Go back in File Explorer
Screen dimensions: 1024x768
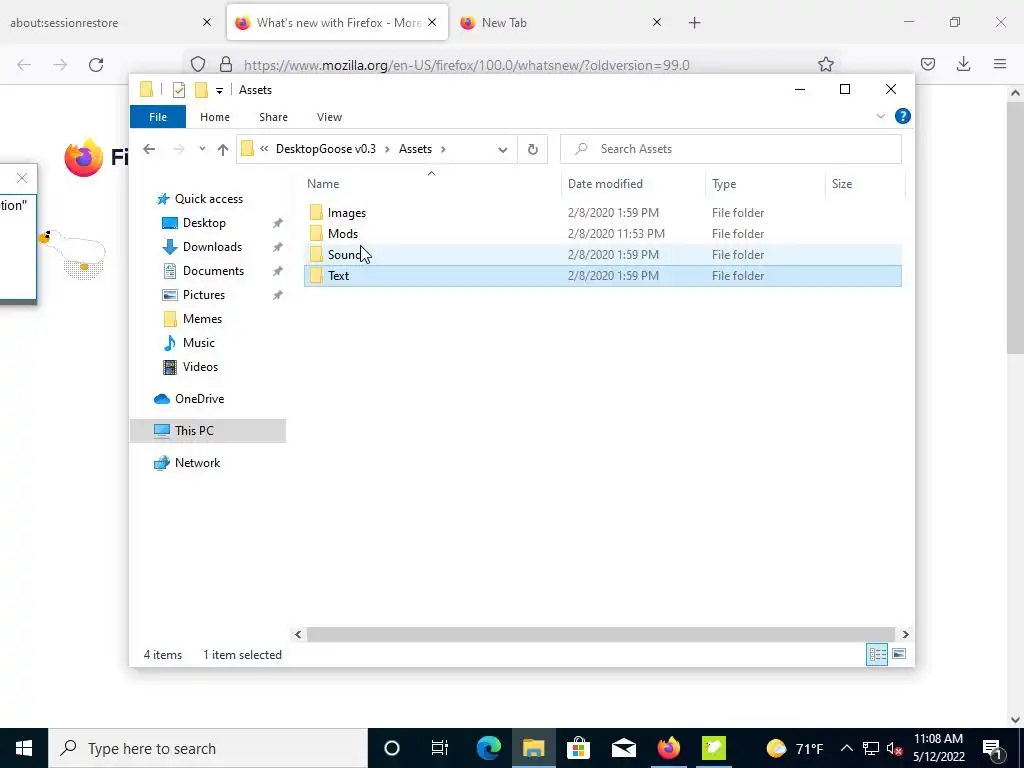(149, 149)
